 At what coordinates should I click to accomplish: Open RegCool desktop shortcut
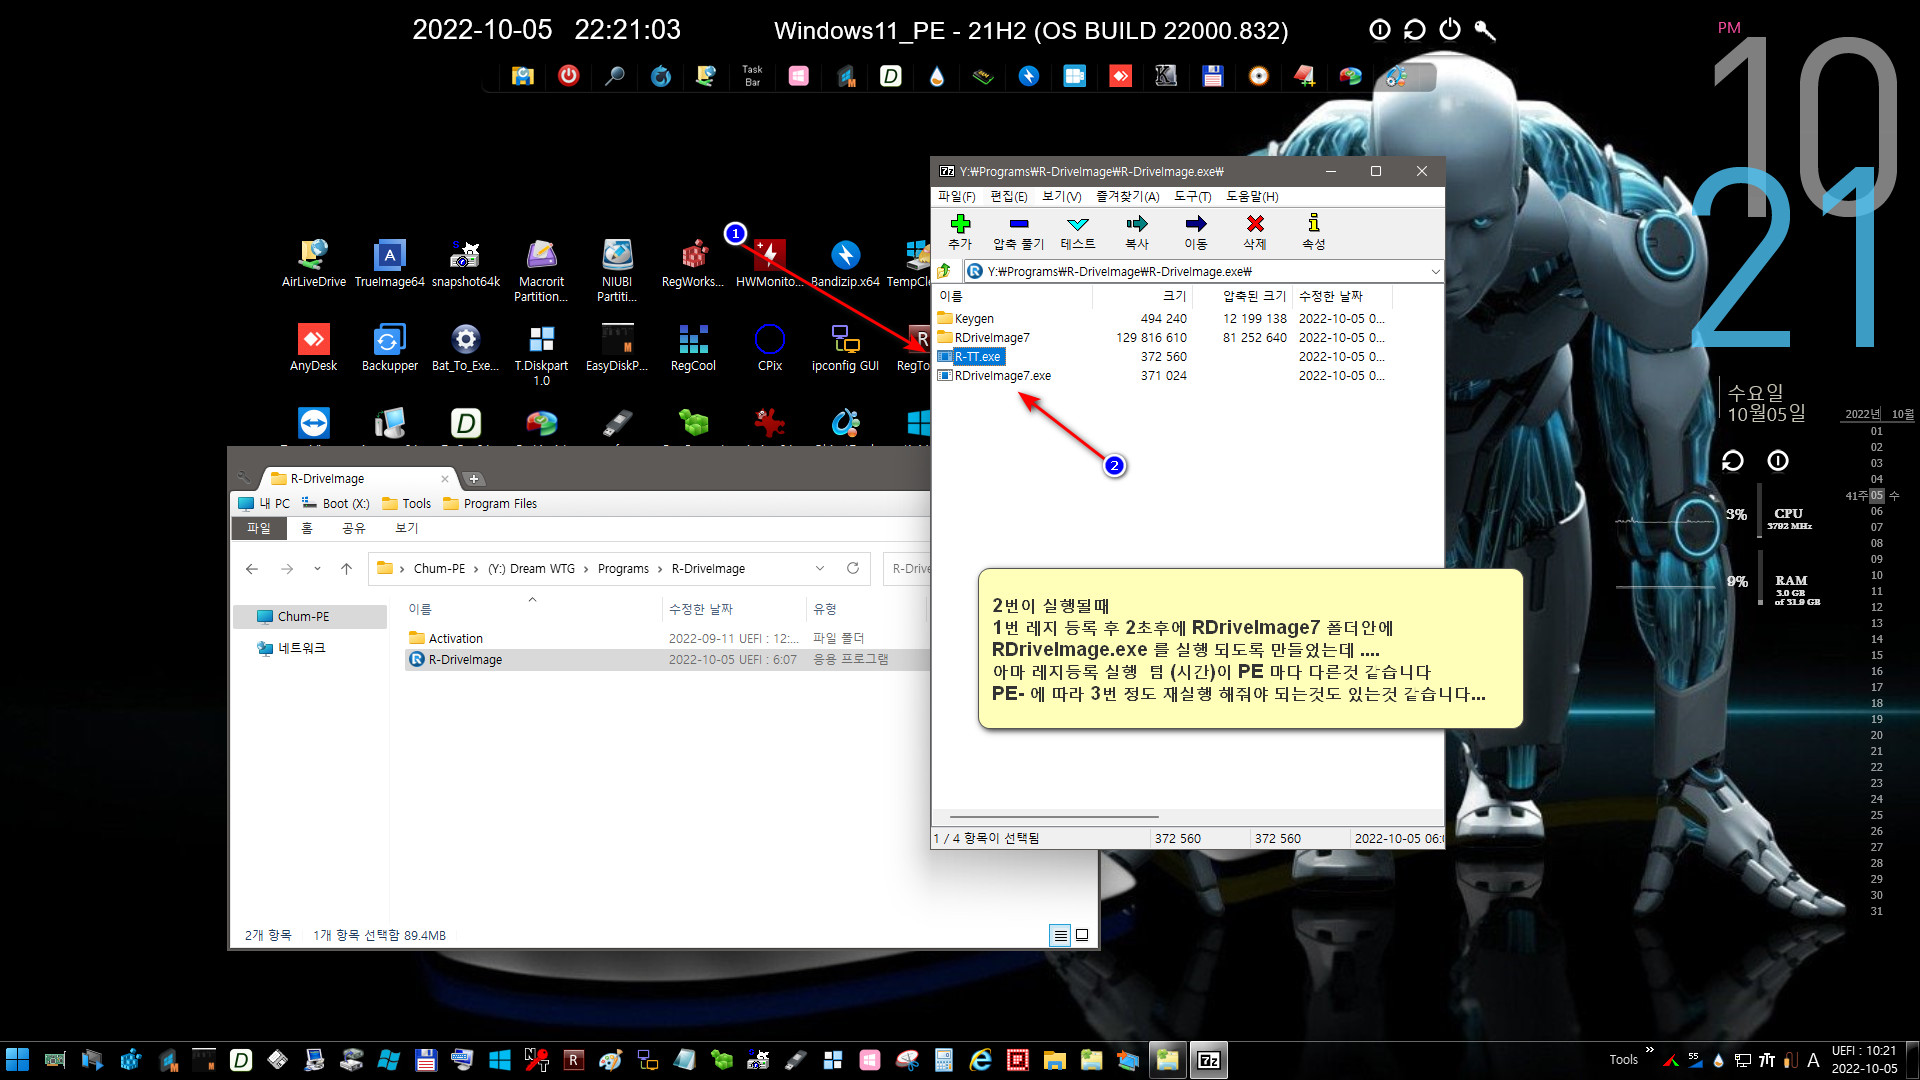693,348
